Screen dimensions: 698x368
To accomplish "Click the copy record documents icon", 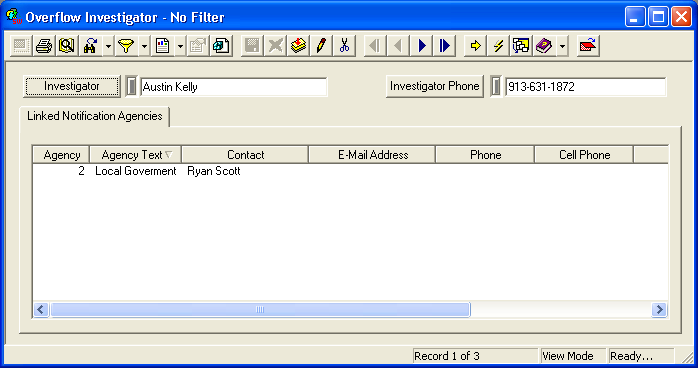I will [x=221, y=45].
